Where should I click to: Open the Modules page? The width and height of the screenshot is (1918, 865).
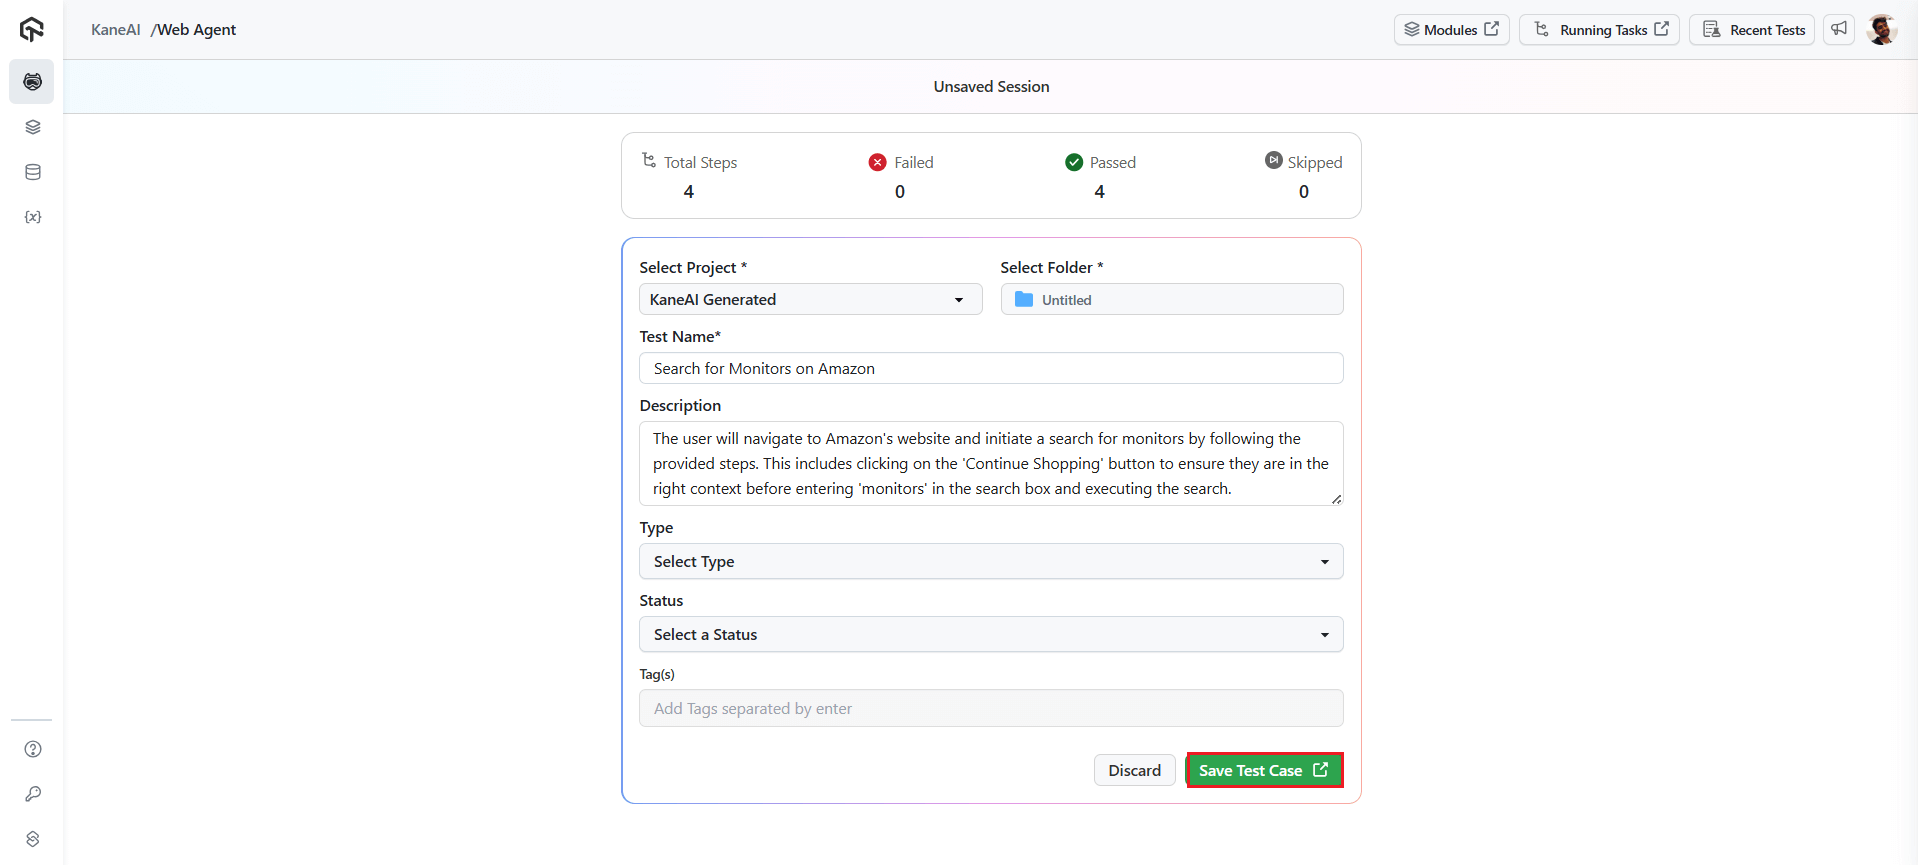pos(1451,30)
